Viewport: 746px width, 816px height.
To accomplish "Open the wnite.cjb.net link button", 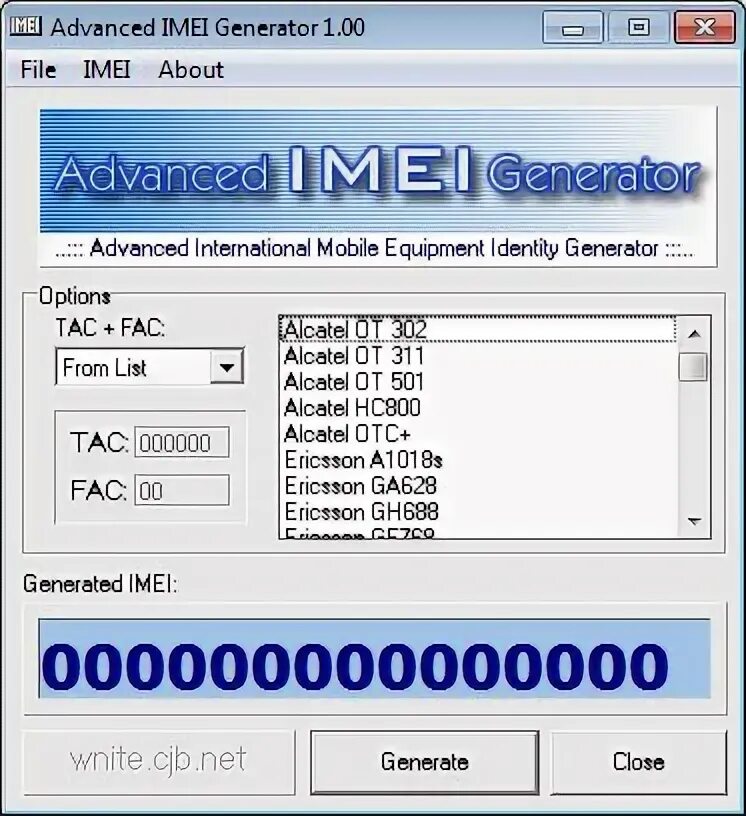I will [159, 762].
